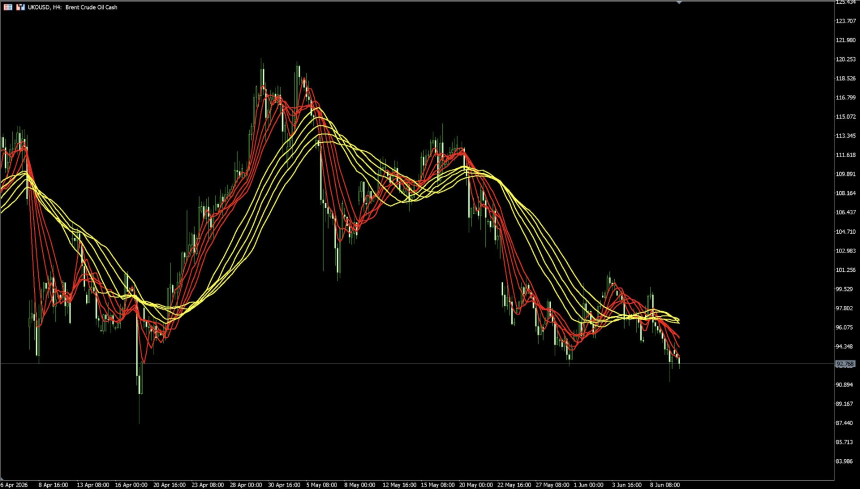Click the 8 Apr 16:00 time label

[54, 485]
